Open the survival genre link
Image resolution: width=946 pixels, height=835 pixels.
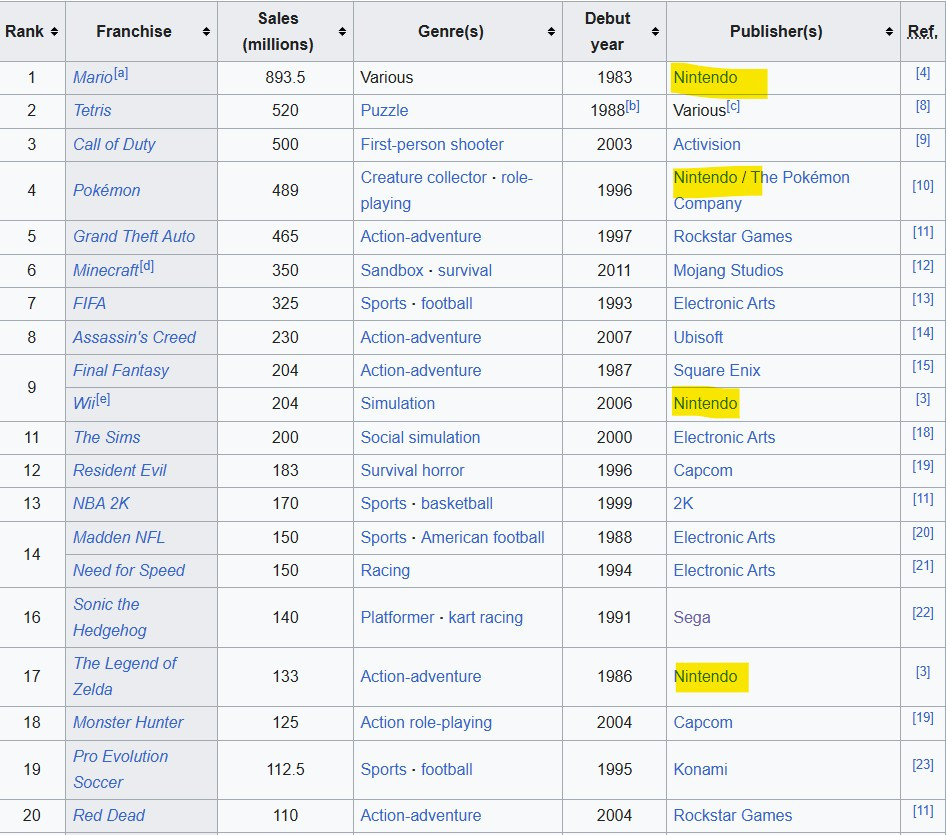pos(465,270)
